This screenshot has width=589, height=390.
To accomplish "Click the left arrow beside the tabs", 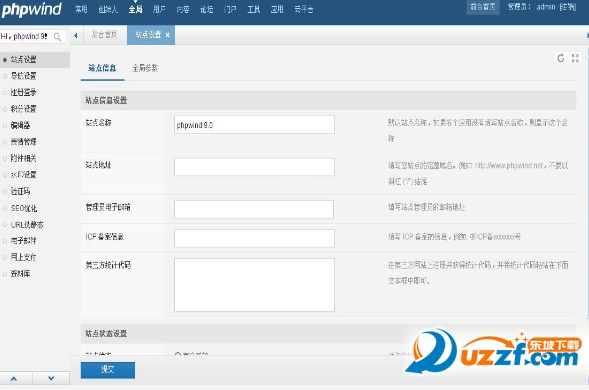I will click(x=76, y=36).
